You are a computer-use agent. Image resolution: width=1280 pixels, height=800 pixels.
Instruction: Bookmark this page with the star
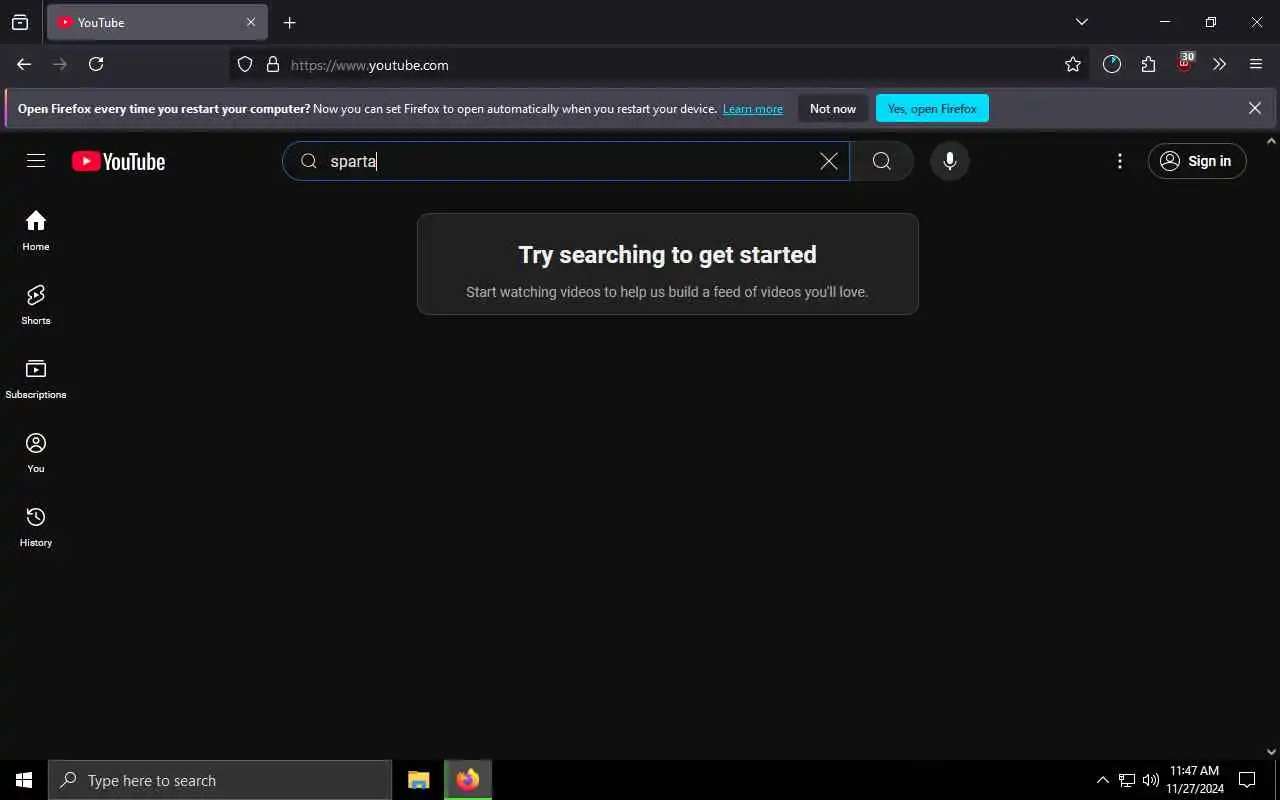point(1073,65)
